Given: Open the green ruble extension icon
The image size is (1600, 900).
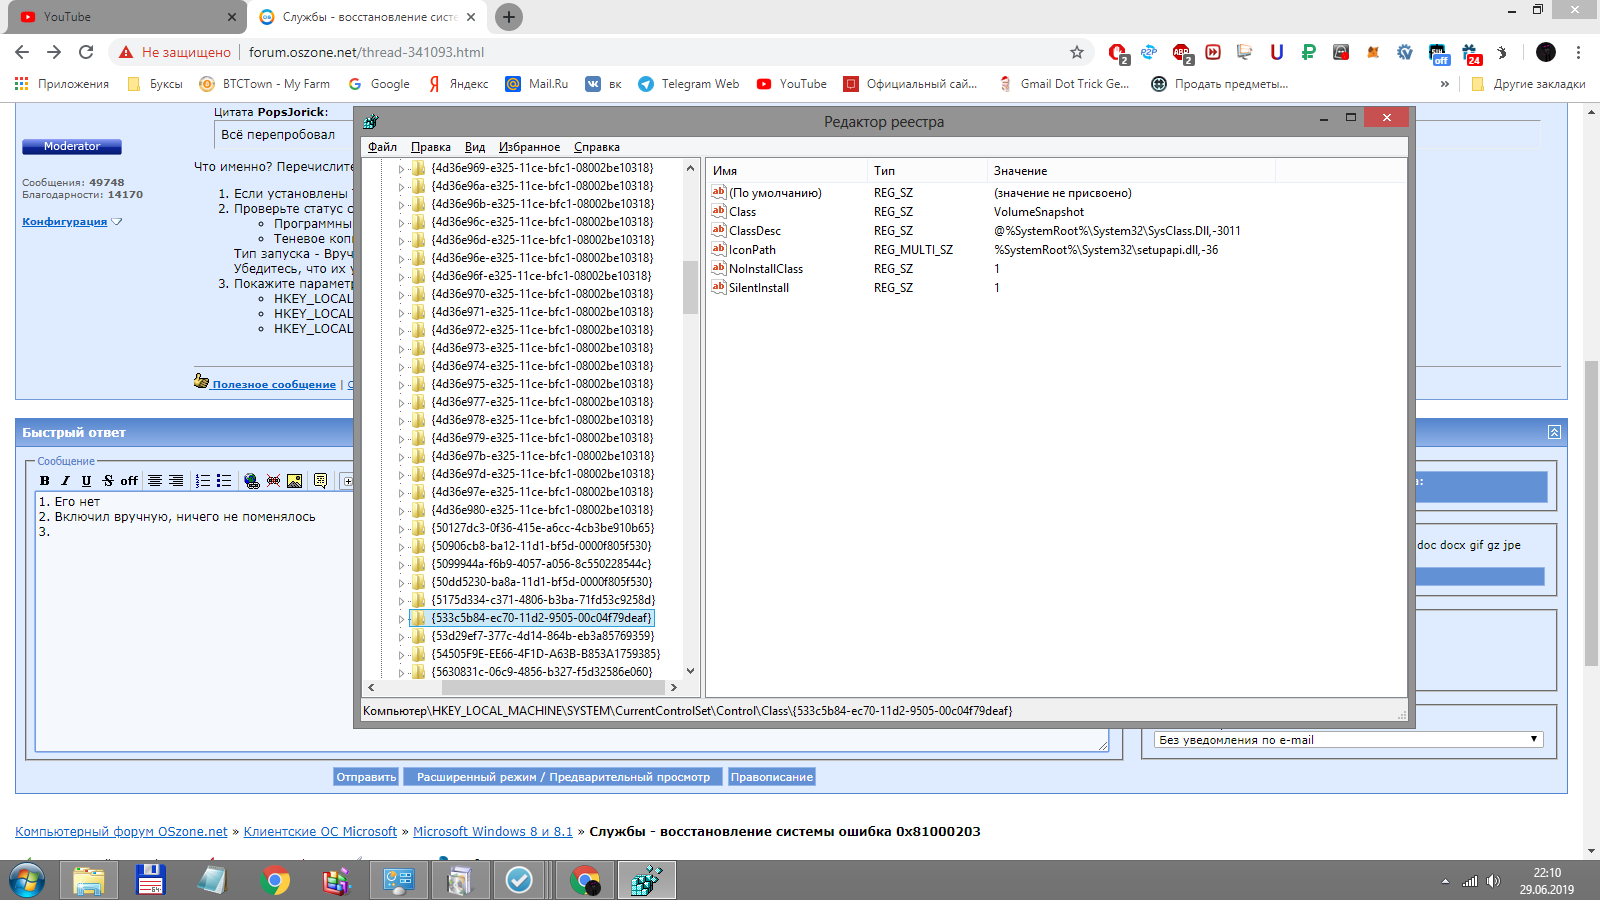Looking at the screenshot, I should pos(1308,52).
